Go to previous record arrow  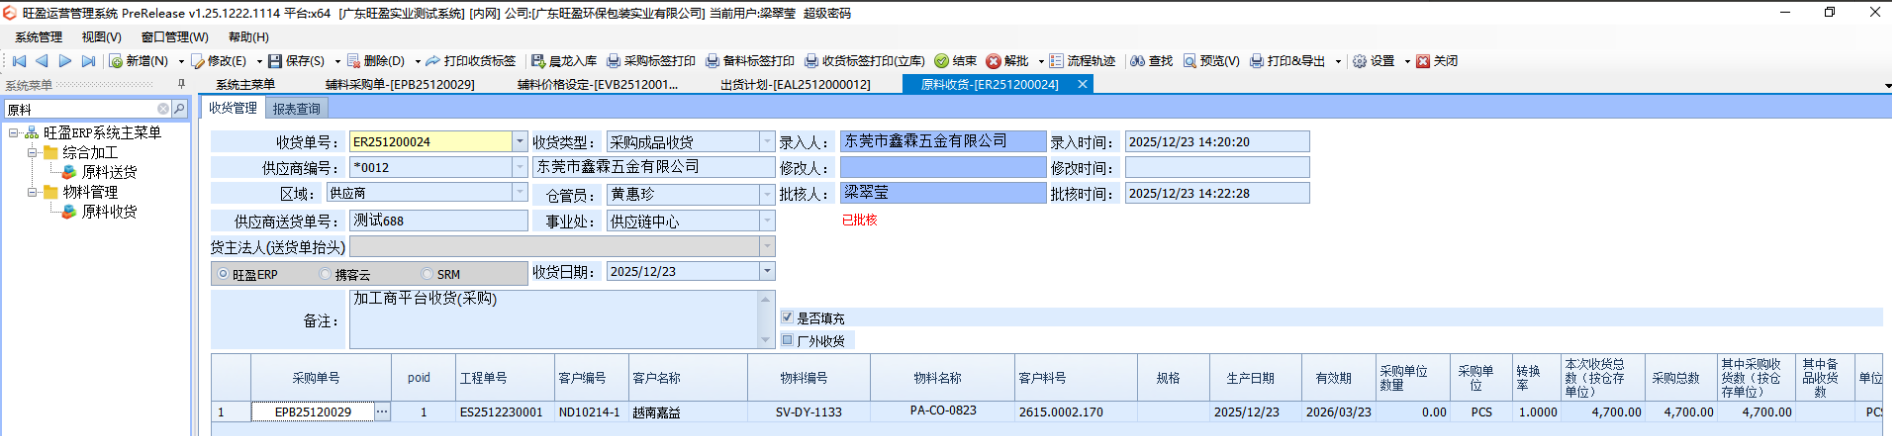coord(42,61)
